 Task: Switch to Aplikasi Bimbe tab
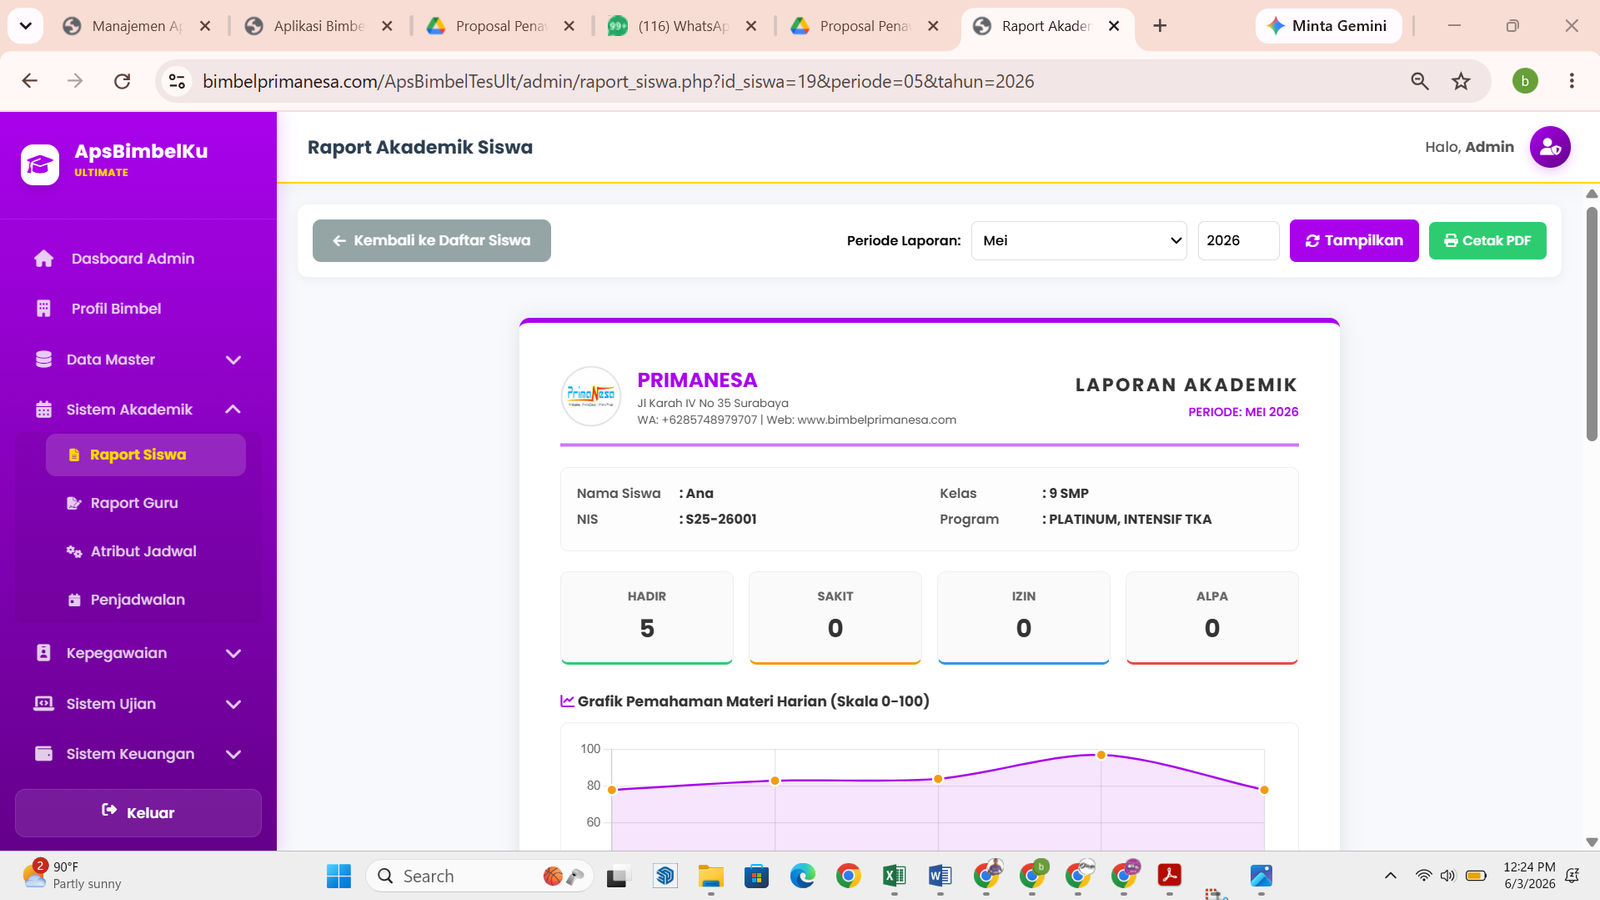coord(318,26)
